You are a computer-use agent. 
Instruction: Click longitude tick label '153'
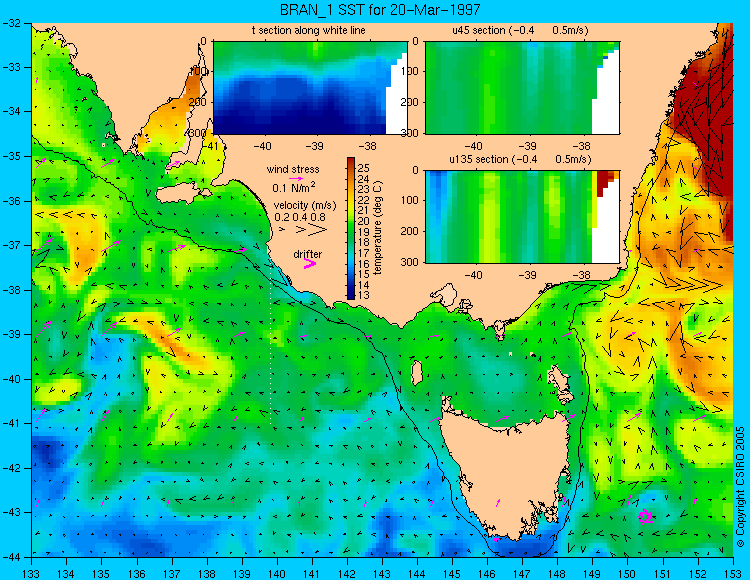click(x=732, y=574)
